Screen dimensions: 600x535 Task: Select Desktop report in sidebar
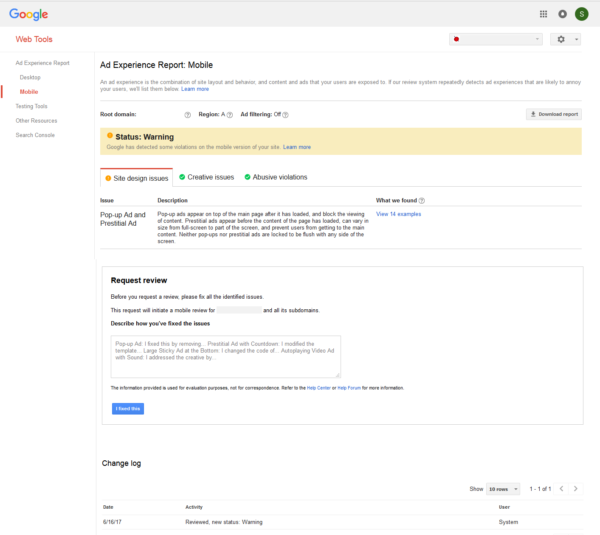point(30,77)
